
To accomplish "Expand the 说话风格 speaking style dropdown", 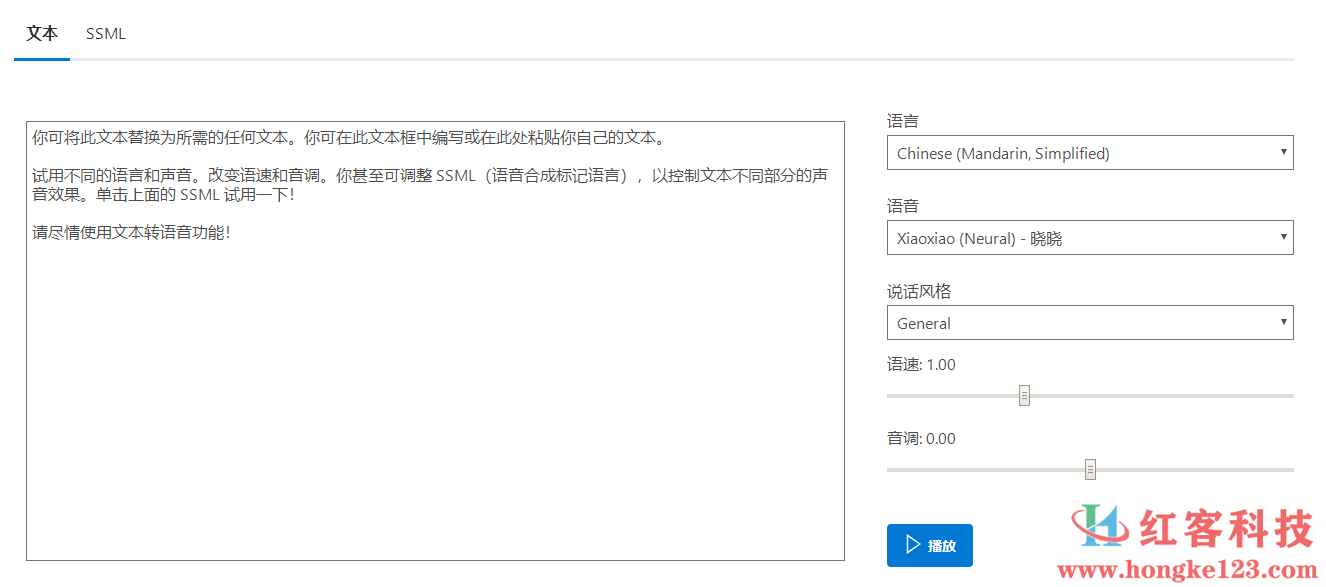I will pyautogui.click(x=1090, y=323).
